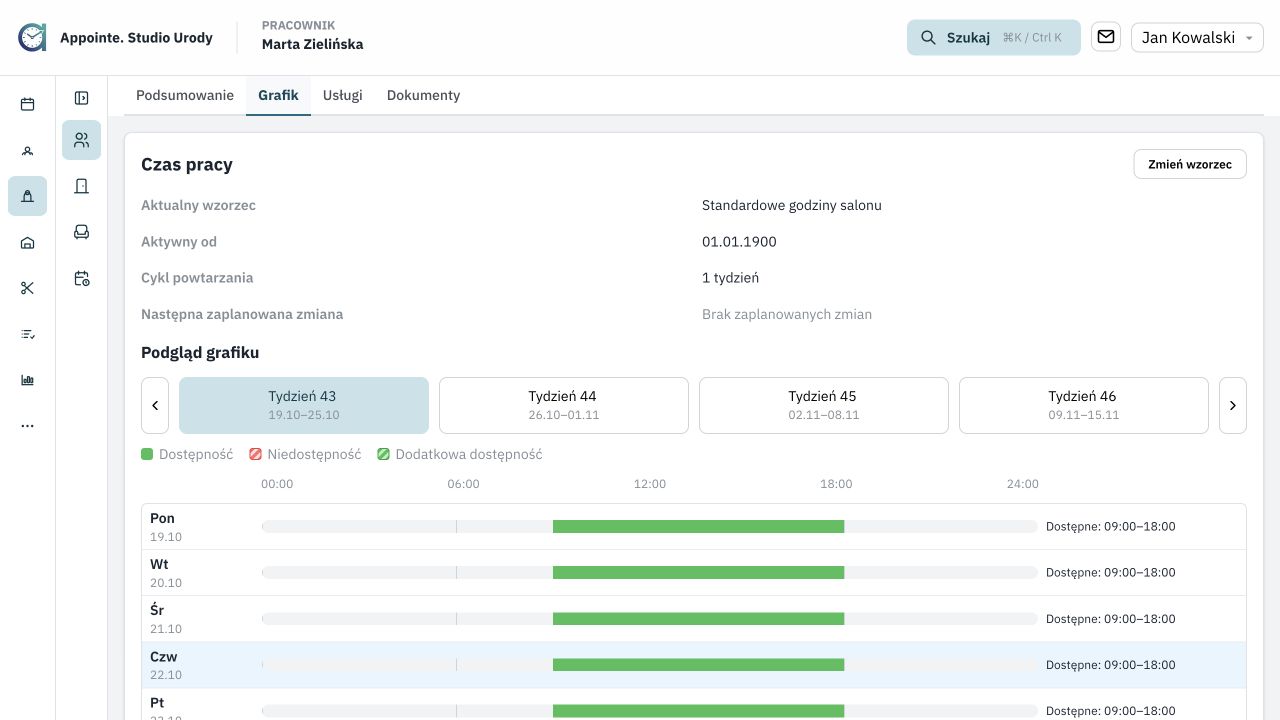Open the Dokumenty tab
Screen dimensions: 1280x720
424,95
